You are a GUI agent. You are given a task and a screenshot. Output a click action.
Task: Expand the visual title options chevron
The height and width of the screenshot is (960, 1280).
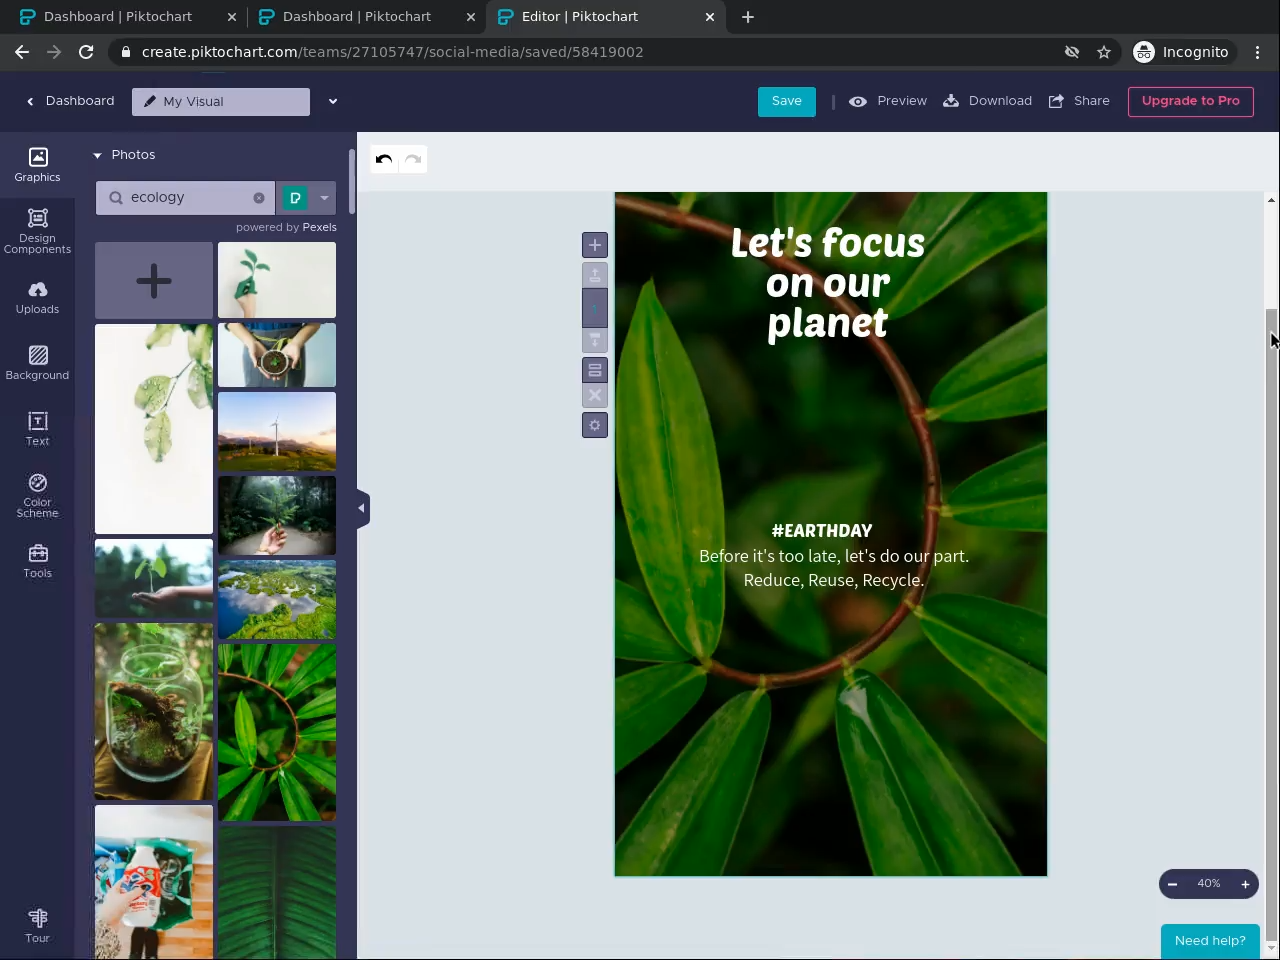333,101
